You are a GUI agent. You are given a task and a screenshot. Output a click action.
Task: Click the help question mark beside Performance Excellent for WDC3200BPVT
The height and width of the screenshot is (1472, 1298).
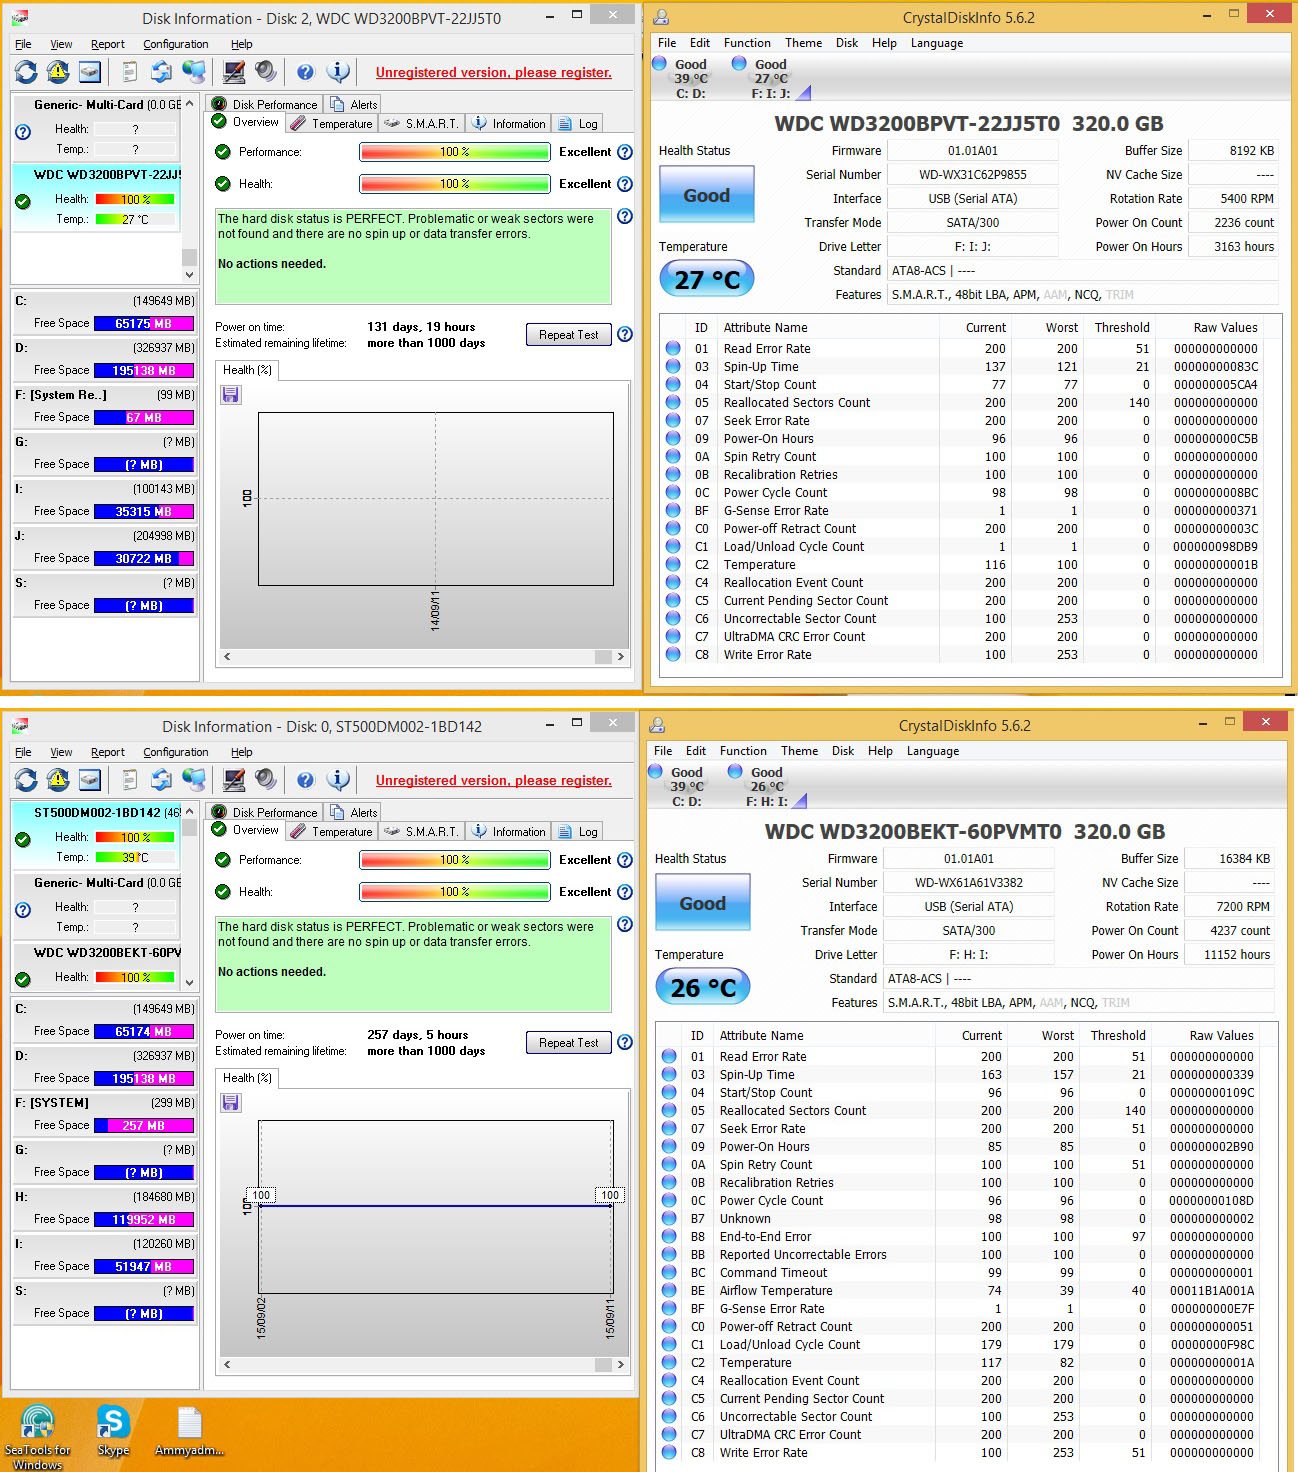pos(625,152)
